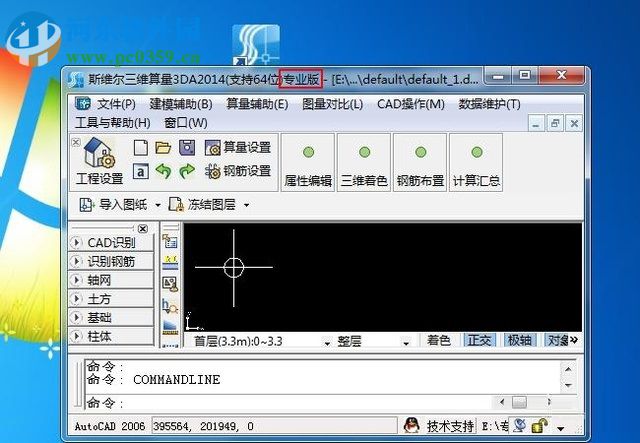Open status bar tray dropdown arrow

pos(561,428)
